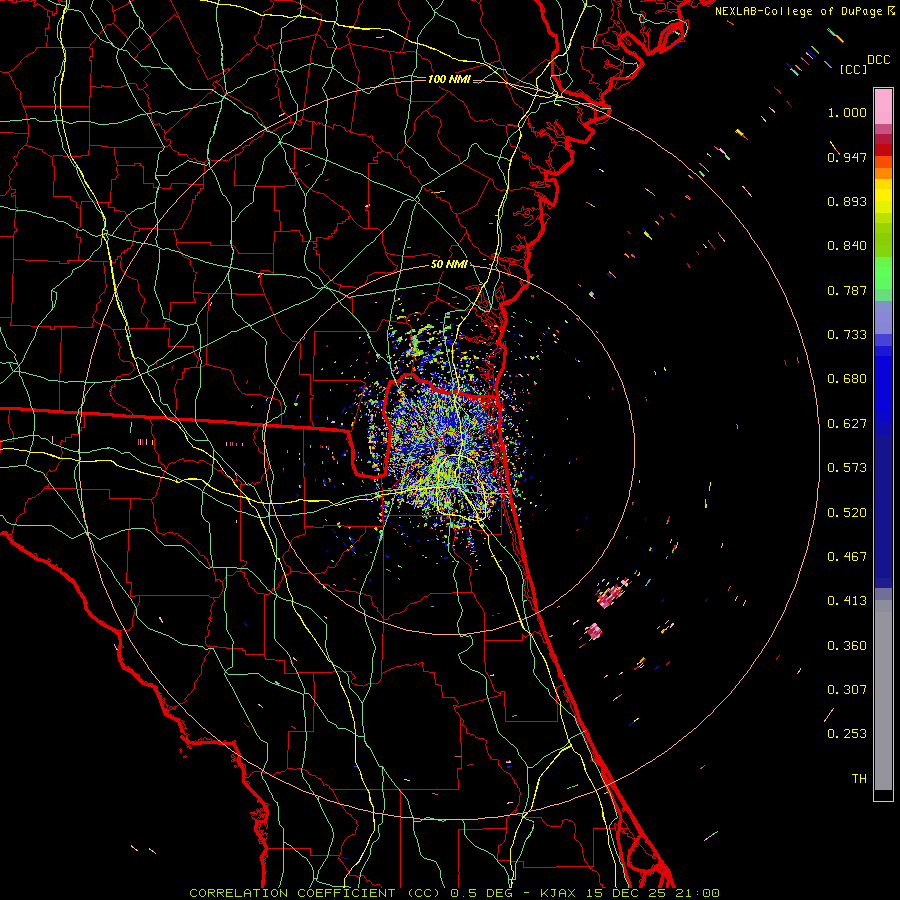Image resolution: width=900 pixels, height=900 pixels.
Task: Click the KJAX station identifier in caption
Action: point(557,893)
